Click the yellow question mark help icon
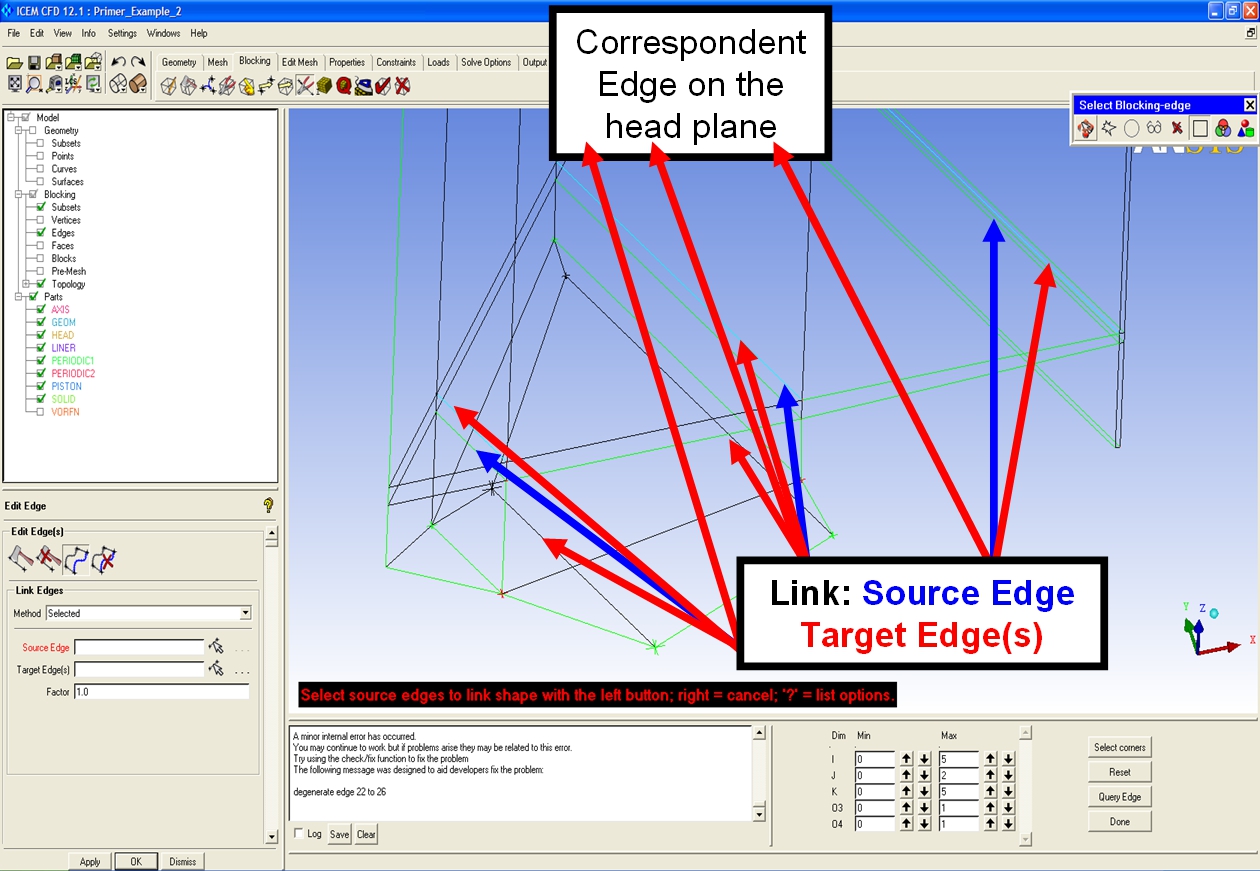The image size is (1260, 871). point(267,506)
